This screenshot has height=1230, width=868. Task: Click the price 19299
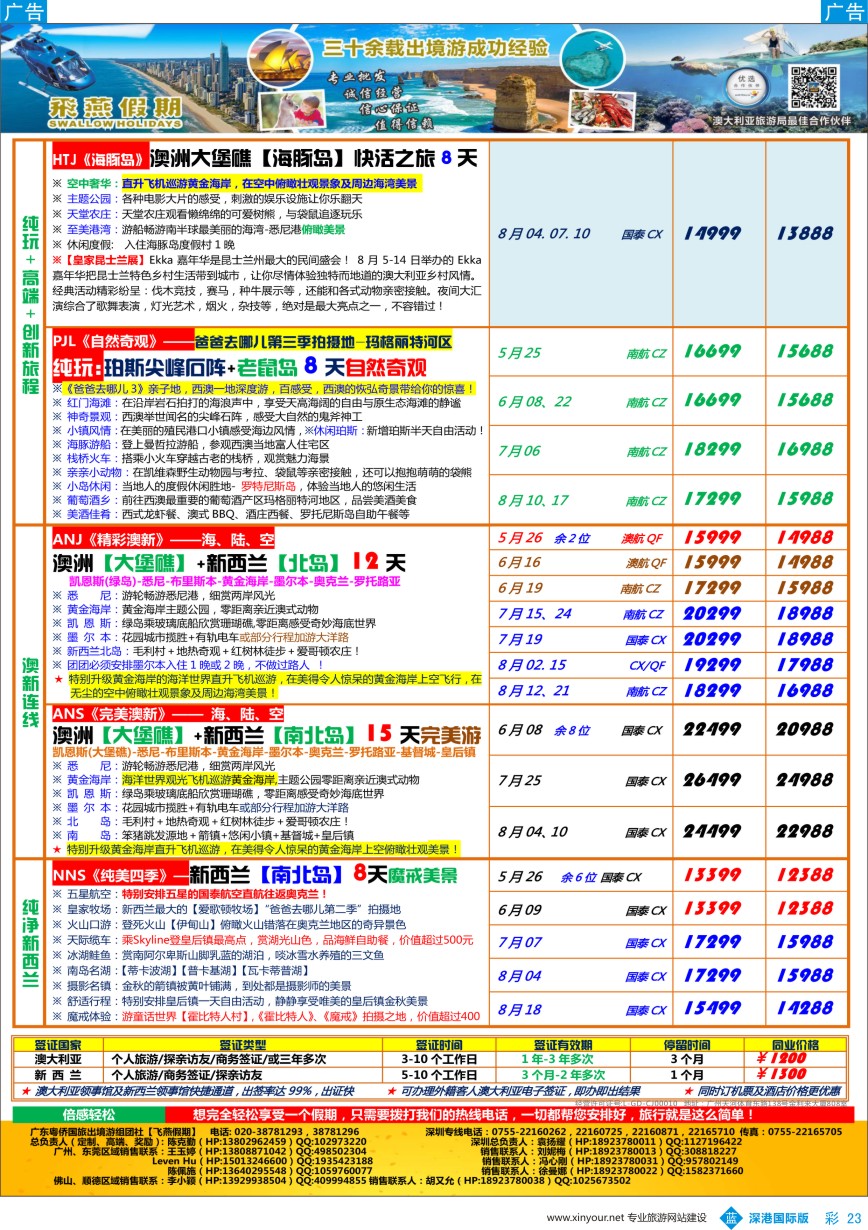click(714, 666)
